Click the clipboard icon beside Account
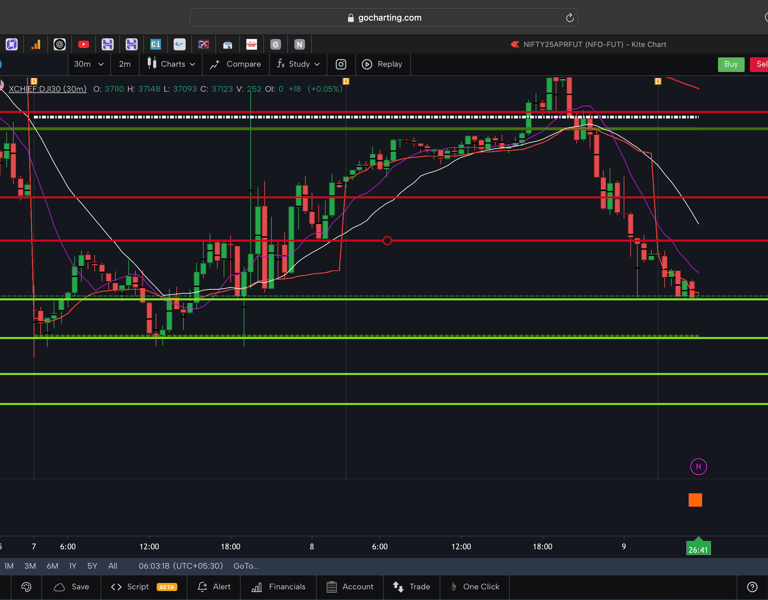The width and height of the screenshot is (768, 600). tap(332, 587)
